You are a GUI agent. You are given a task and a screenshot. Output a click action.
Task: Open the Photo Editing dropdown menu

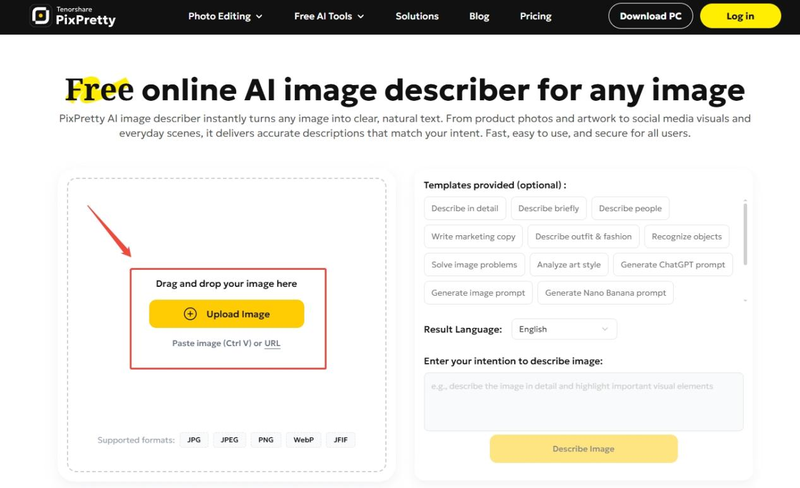point(225,16)
